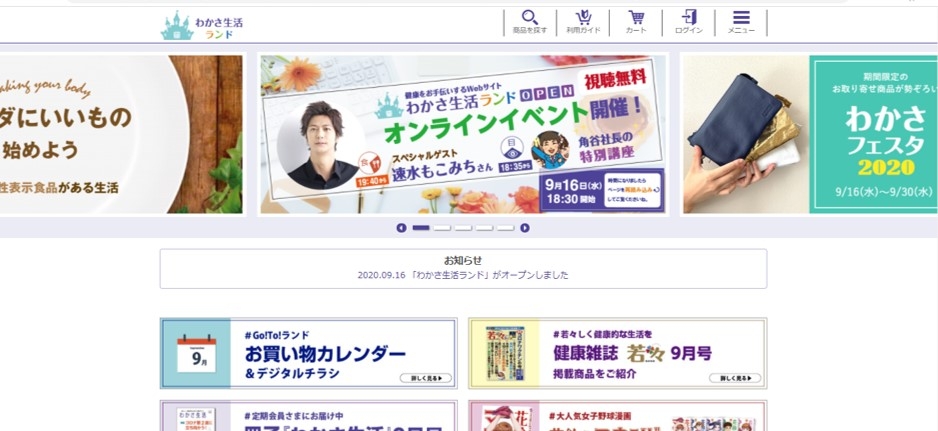The width and height of the screenshot is (938, 431).
Task: Select the first carousel indicator
Action: point(421,228)
